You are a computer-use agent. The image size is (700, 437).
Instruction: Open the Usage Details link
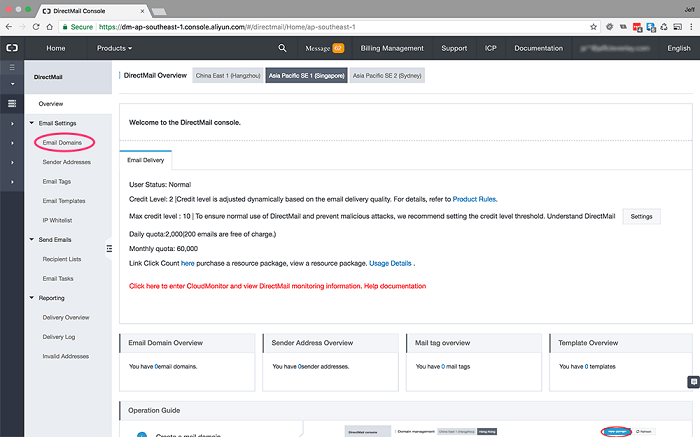coord(390,263)
